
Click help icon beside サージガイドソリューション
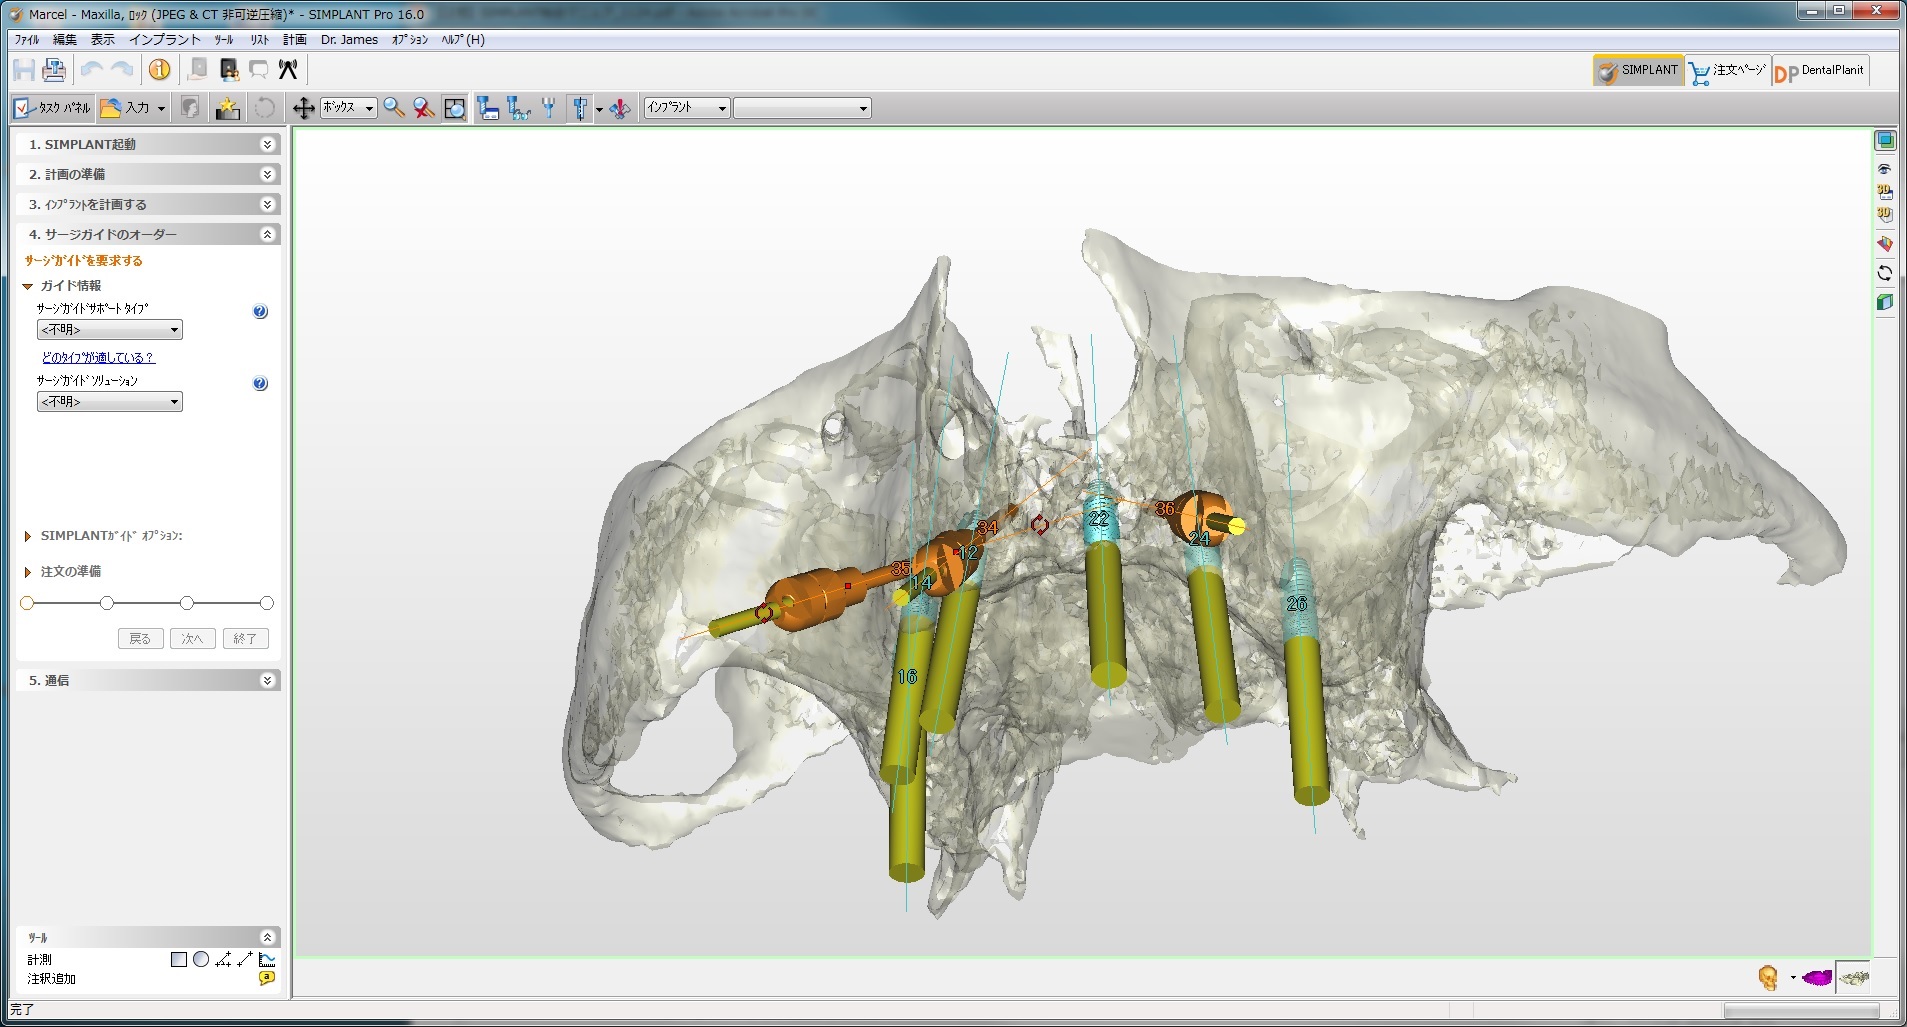tap(260, 383)
